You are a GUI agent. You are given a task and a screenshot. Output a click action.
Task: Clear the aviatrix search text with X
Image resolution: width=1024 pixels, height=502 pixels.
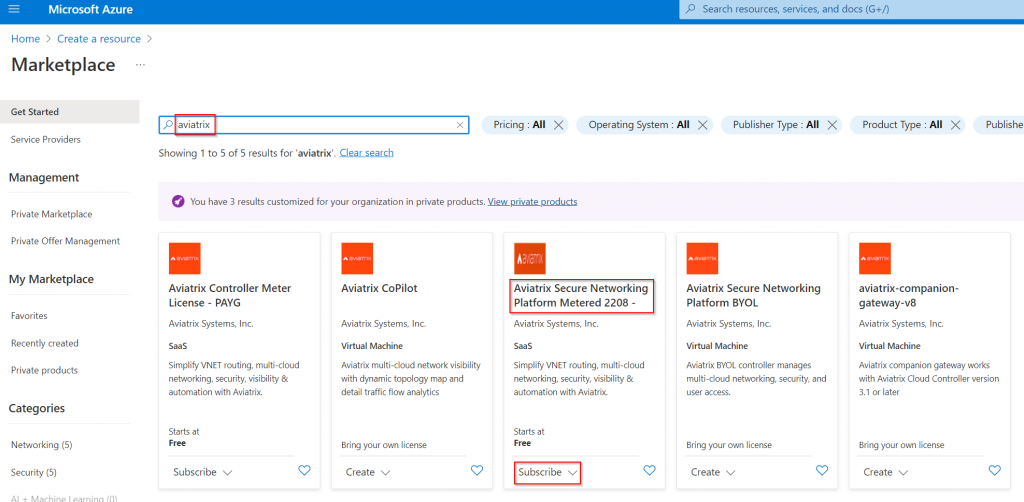460,125
